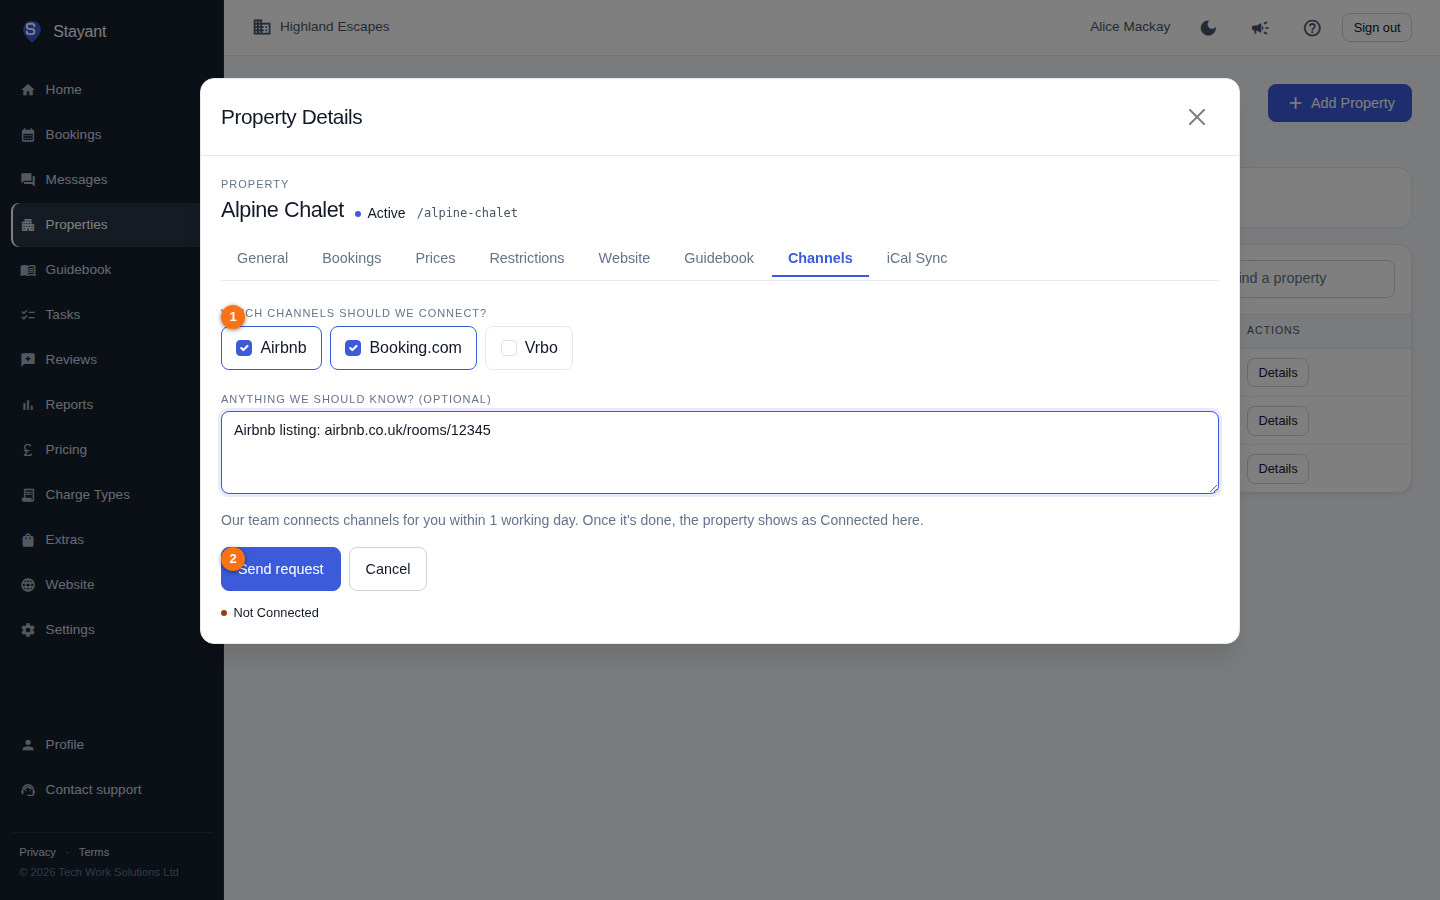Click the Charge Types receipt icon
The width and height of the screenshot is (1440, 900).
tap(28, 495)
